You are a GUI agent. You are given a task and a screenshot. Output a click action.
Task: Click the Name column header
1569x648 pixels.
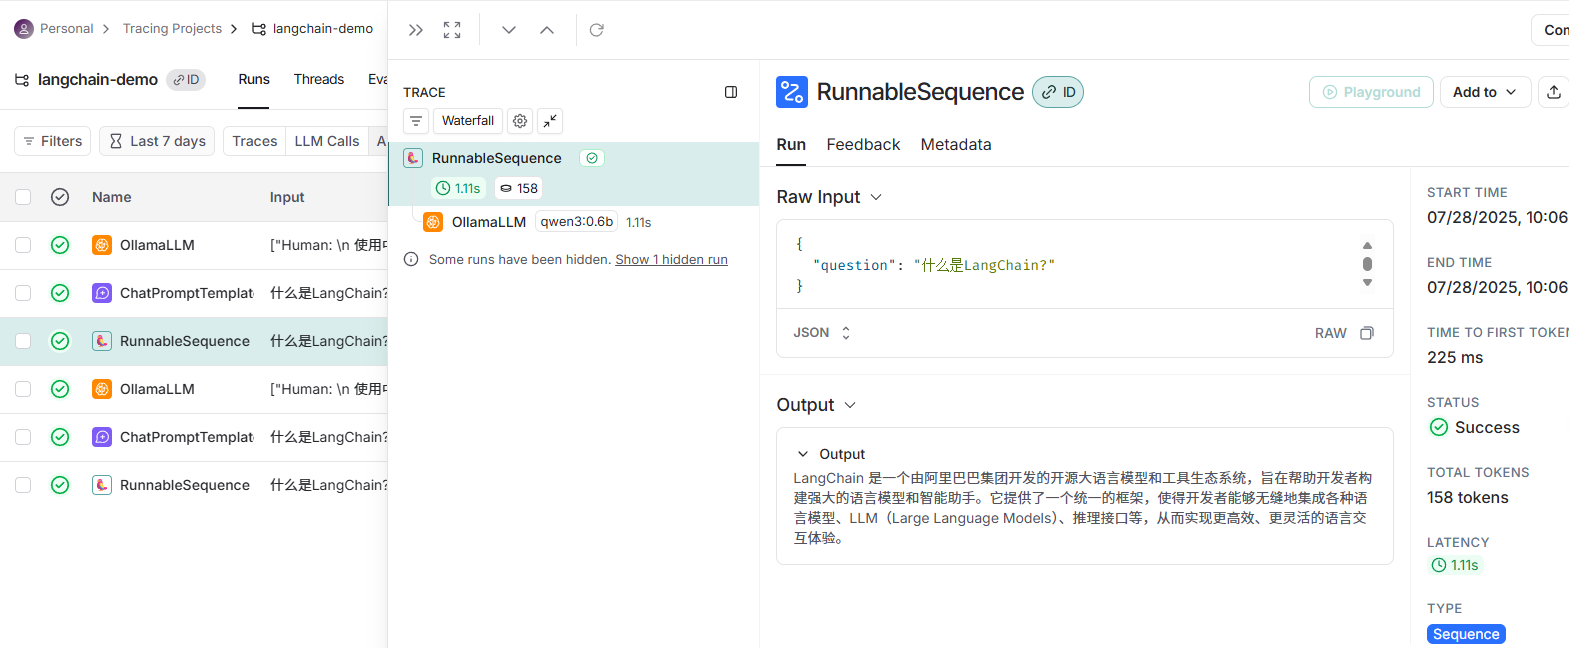coord(112,197)
